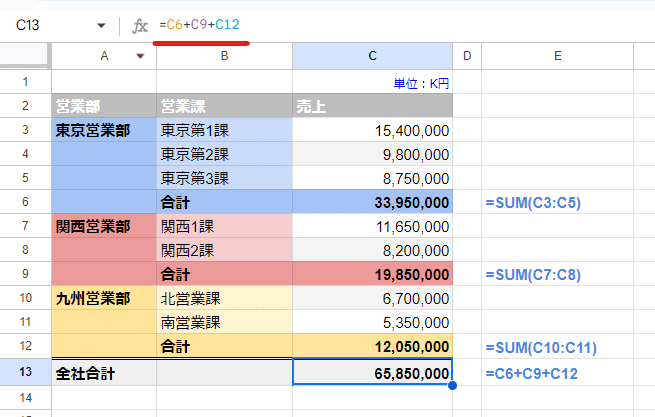The image size is (655, 417).
Task: Click the cell with 15,400,000
Action: 373,130
